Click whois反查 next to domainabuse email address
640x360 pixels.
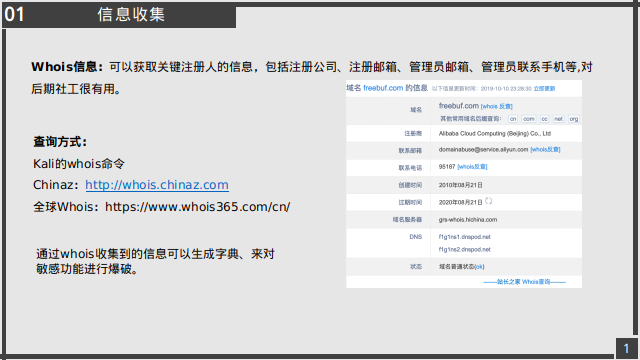coord(545,150)
